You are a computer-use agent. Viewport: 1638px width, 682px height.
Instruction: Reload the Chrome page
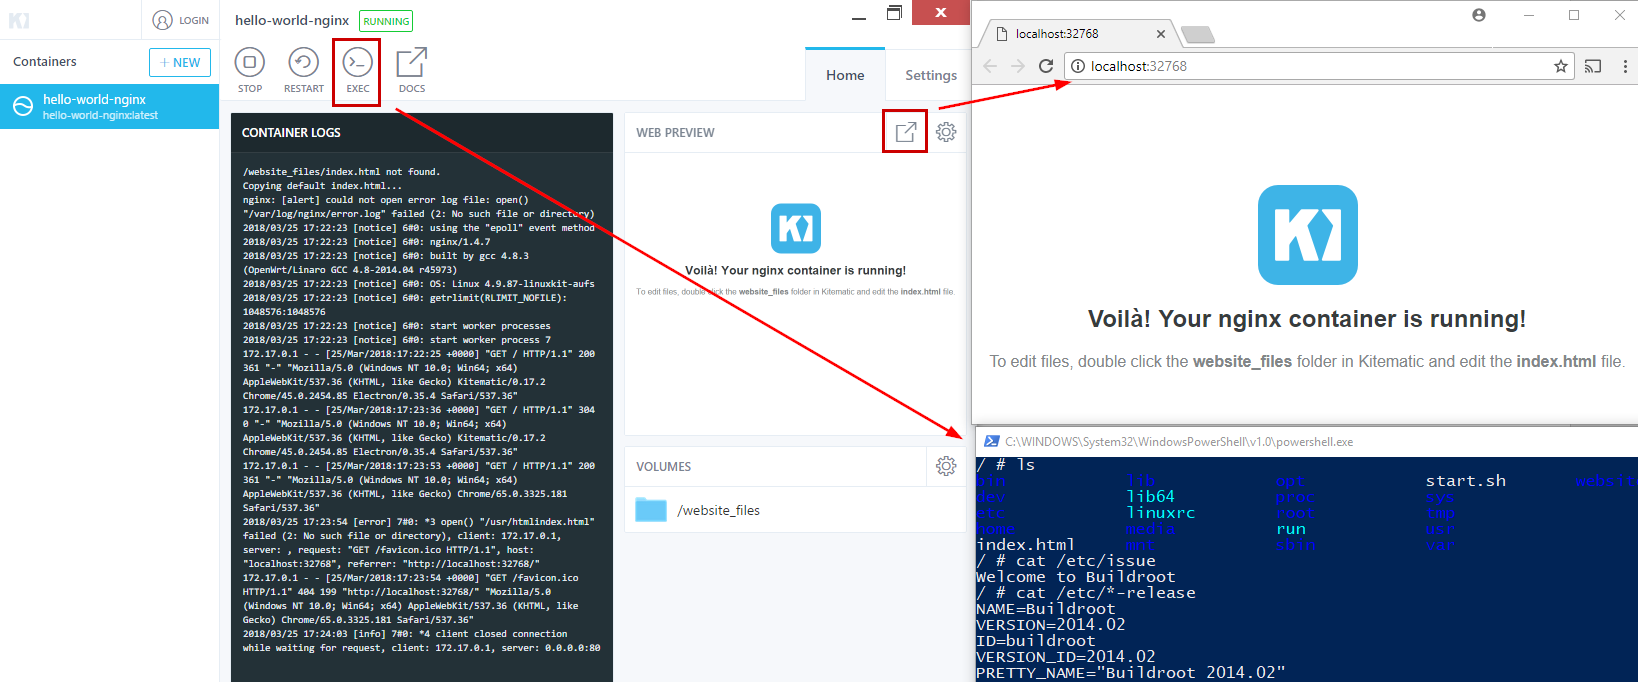1046,66
